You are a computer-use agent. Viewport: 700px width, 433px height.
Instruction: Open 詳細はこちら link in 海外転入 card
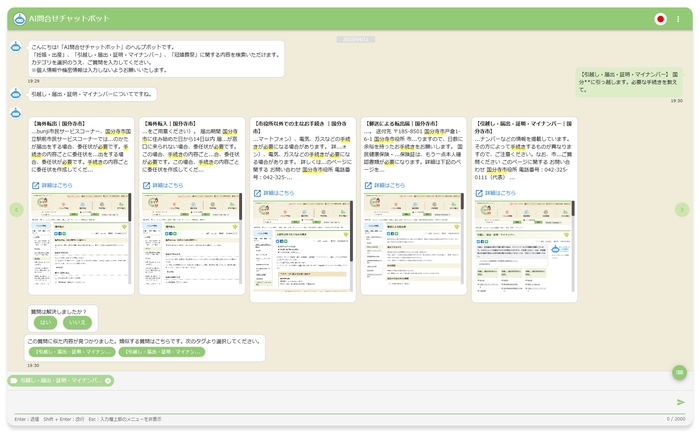(167, 185)
